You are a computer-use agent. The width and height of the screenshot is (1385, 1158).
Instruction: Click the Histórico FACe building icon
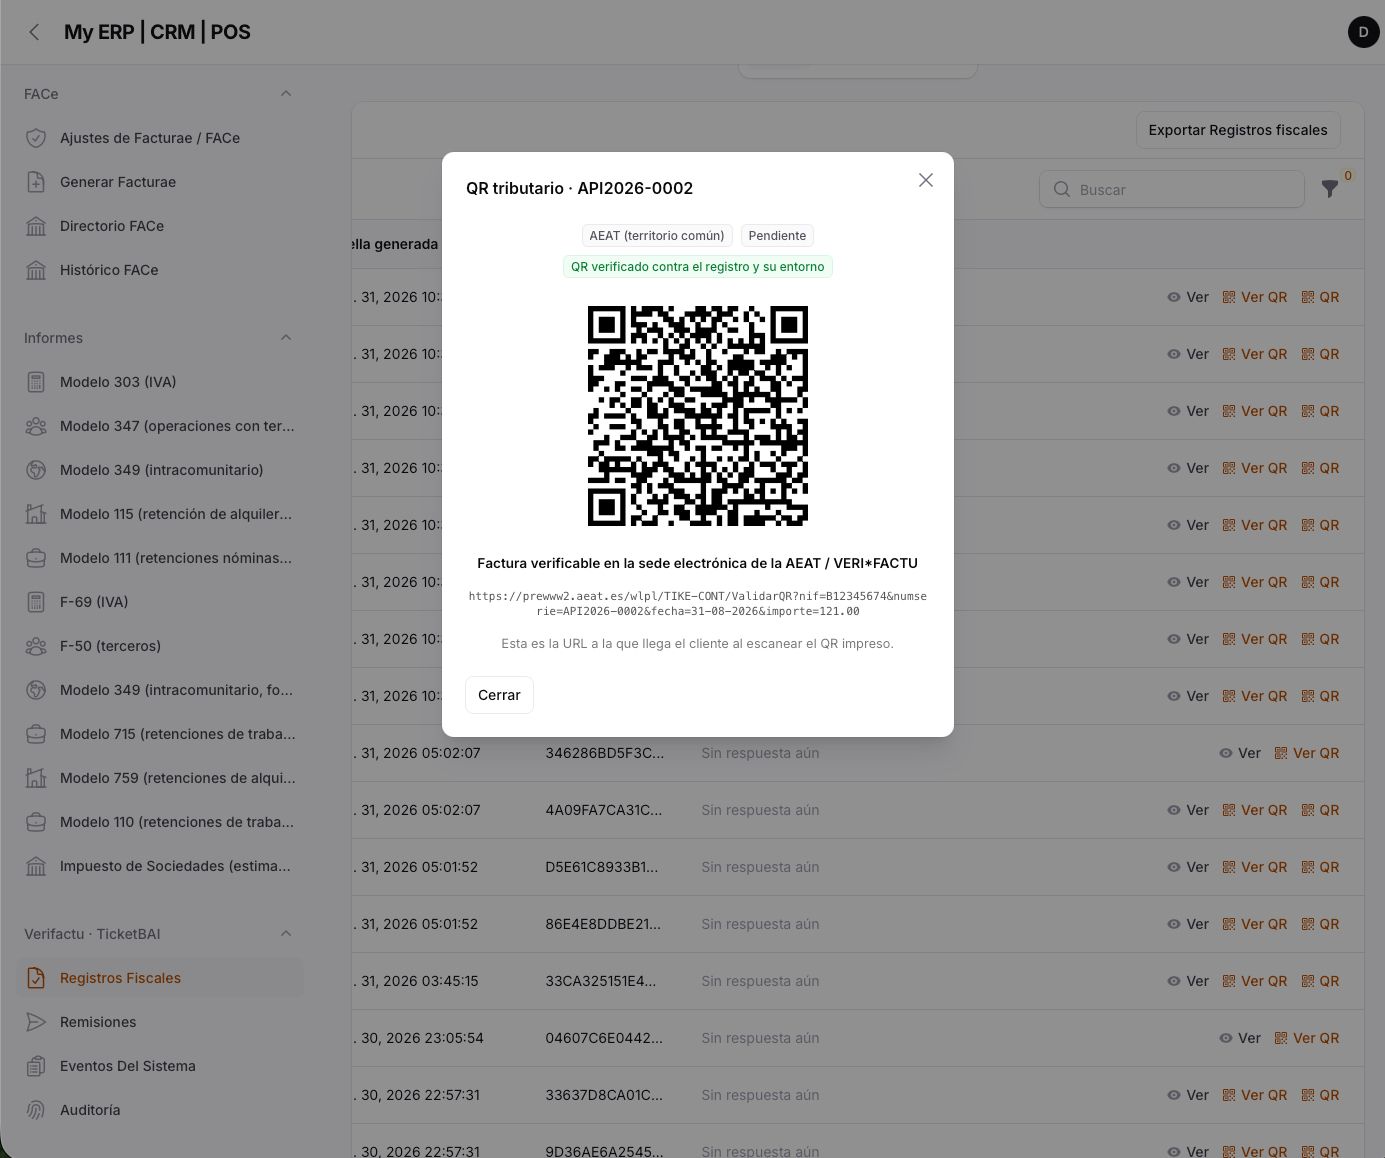pos(36,270)
